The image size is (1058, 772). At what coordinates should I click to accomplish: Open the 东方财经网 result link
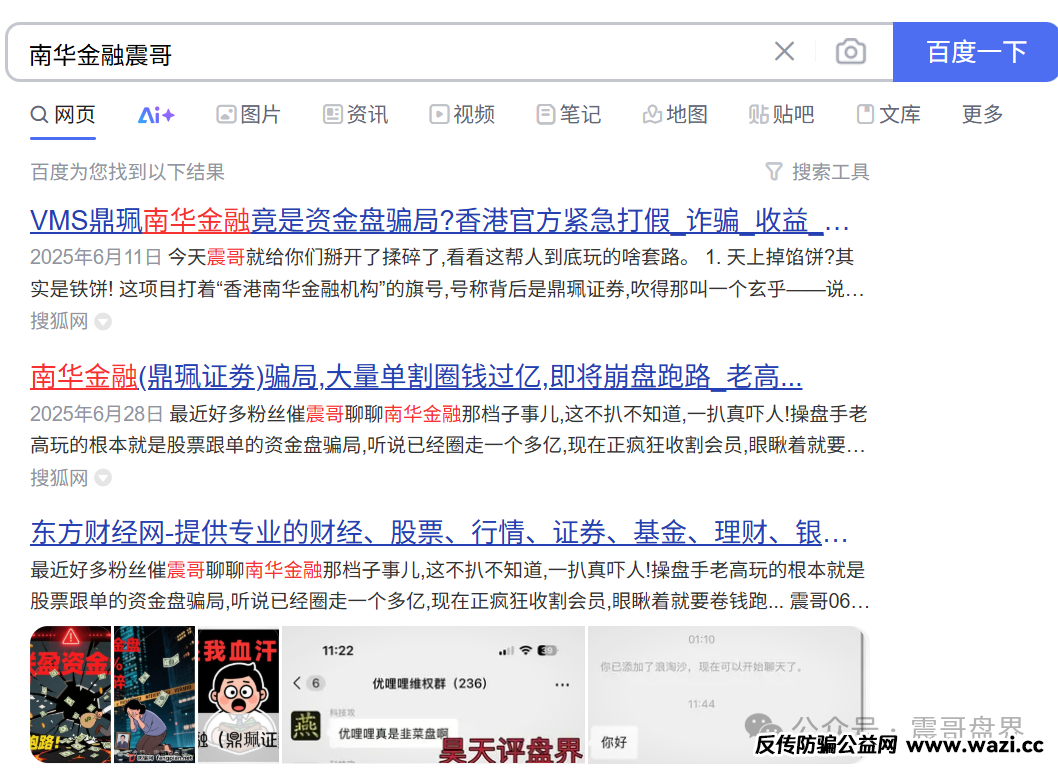[439, 532]
